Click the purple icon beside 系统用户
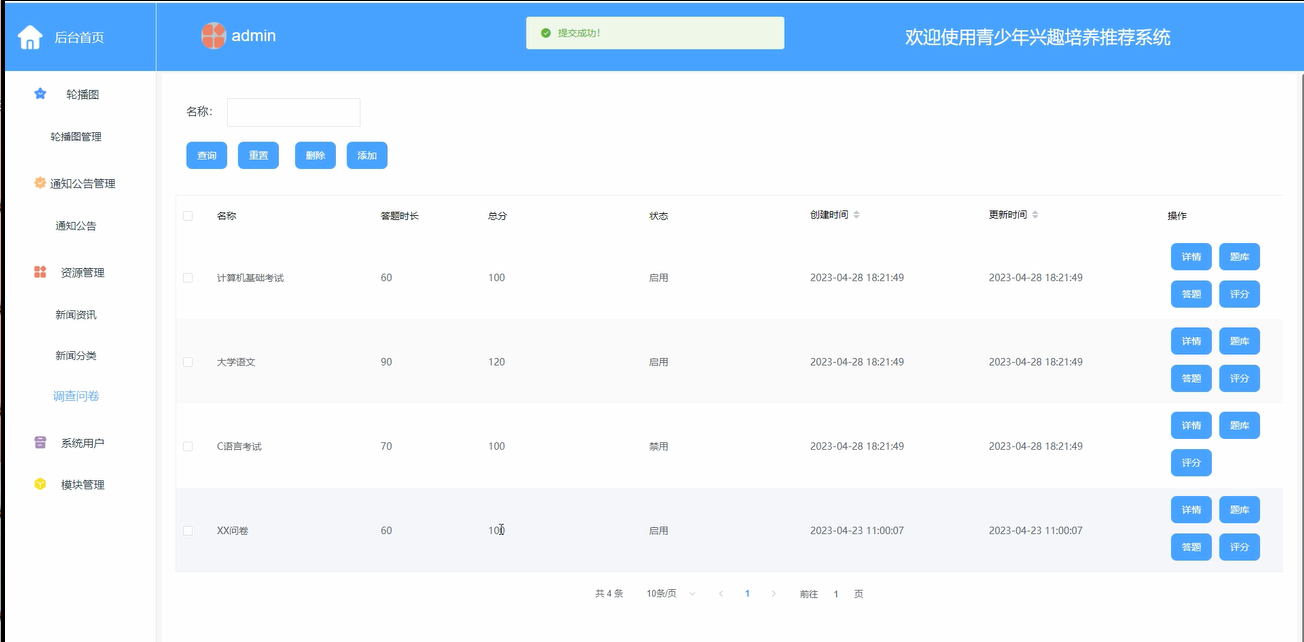The image size is (1304, 642). pos(40,443)
